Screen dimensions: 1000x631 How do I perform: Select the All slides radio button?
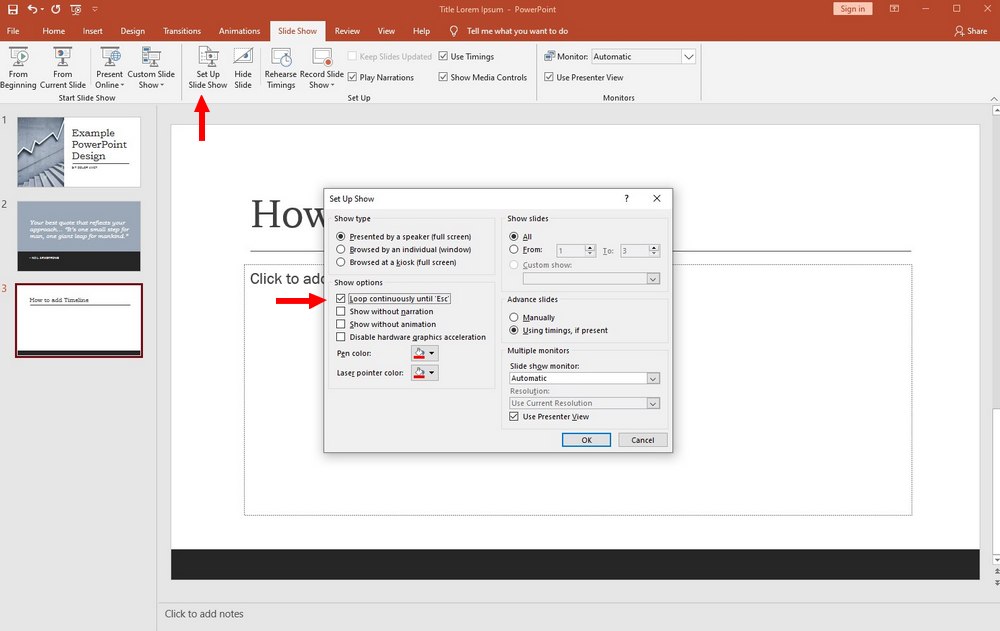coord(513,237)
